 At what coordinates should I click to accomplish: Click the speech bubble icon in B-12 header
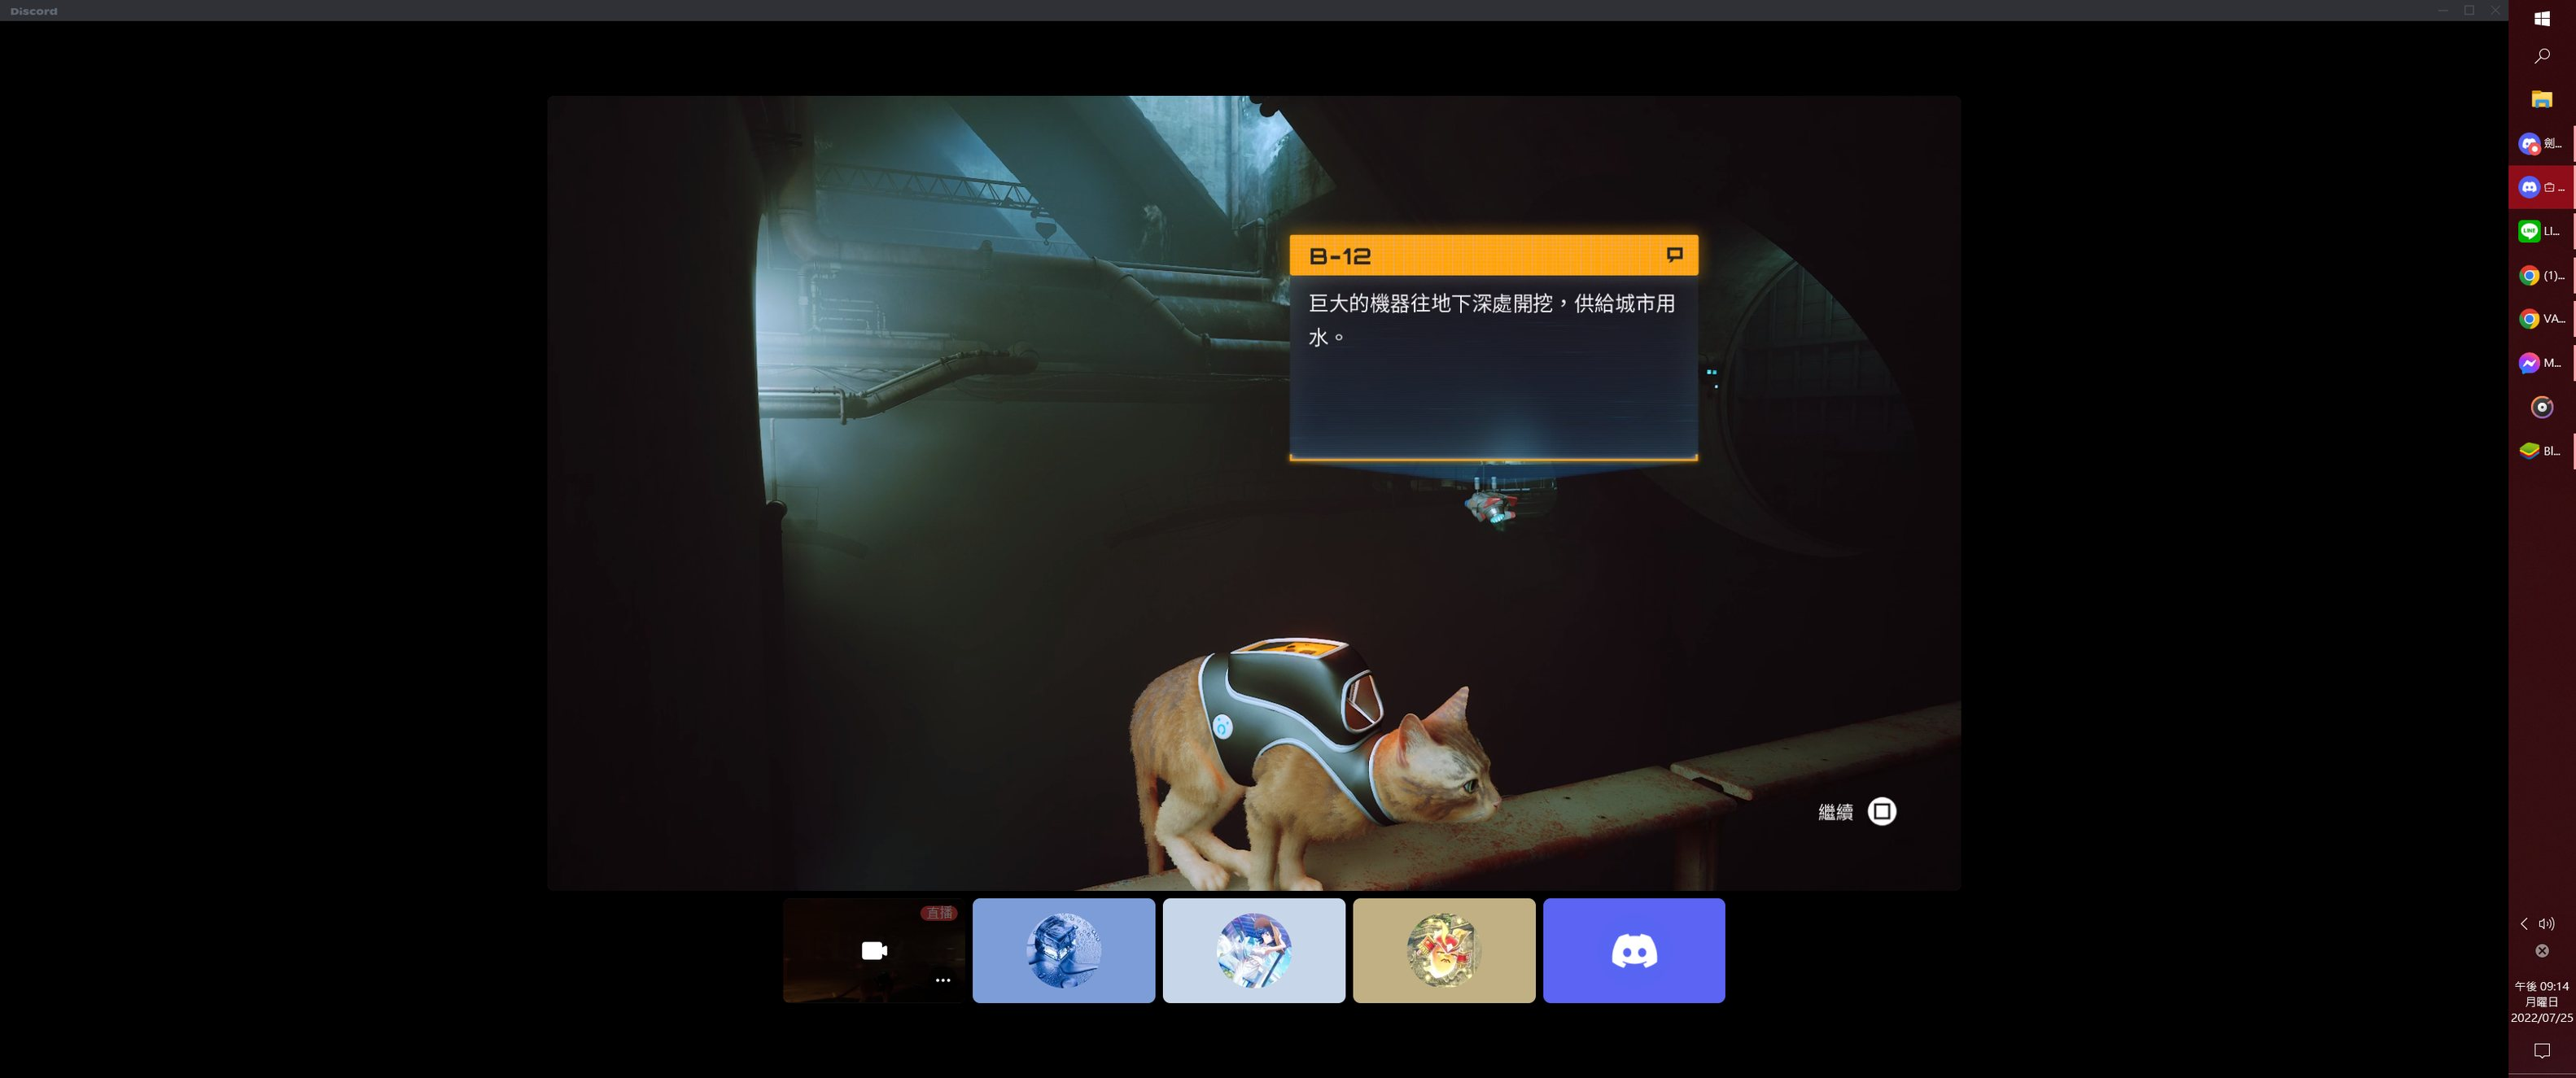tap(1675, 255)
